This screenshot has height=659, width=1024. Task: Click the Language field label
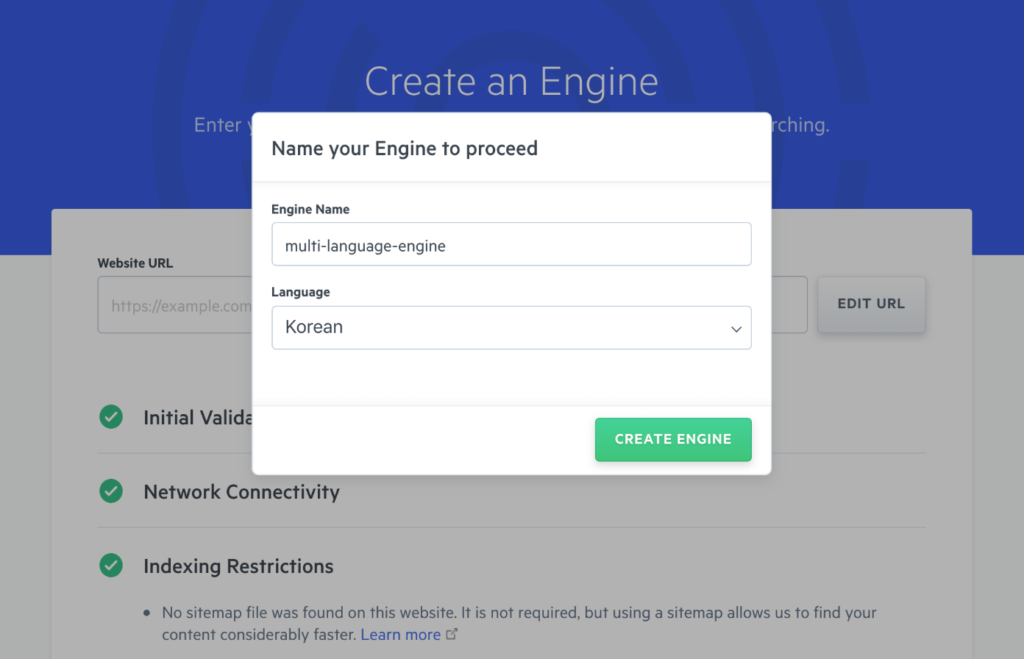click(300, 292)
